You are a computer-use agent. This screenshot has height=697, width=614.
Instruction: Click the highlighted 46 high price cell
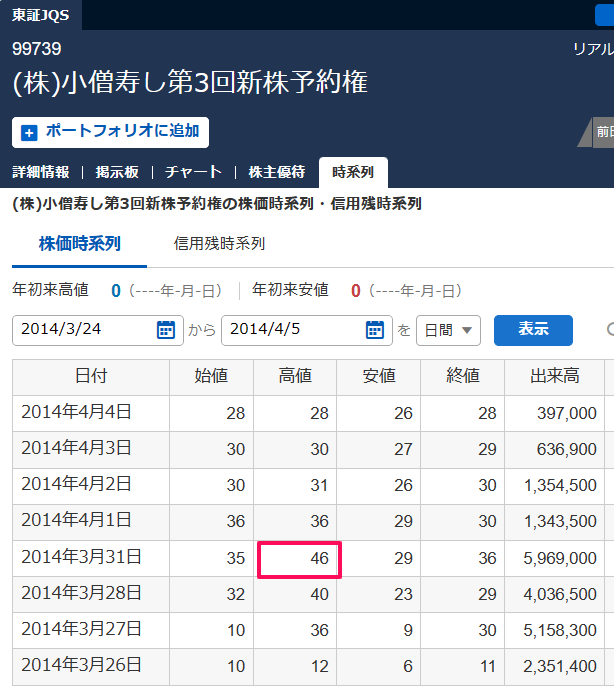pyautogui.click(x=300, y=559)
